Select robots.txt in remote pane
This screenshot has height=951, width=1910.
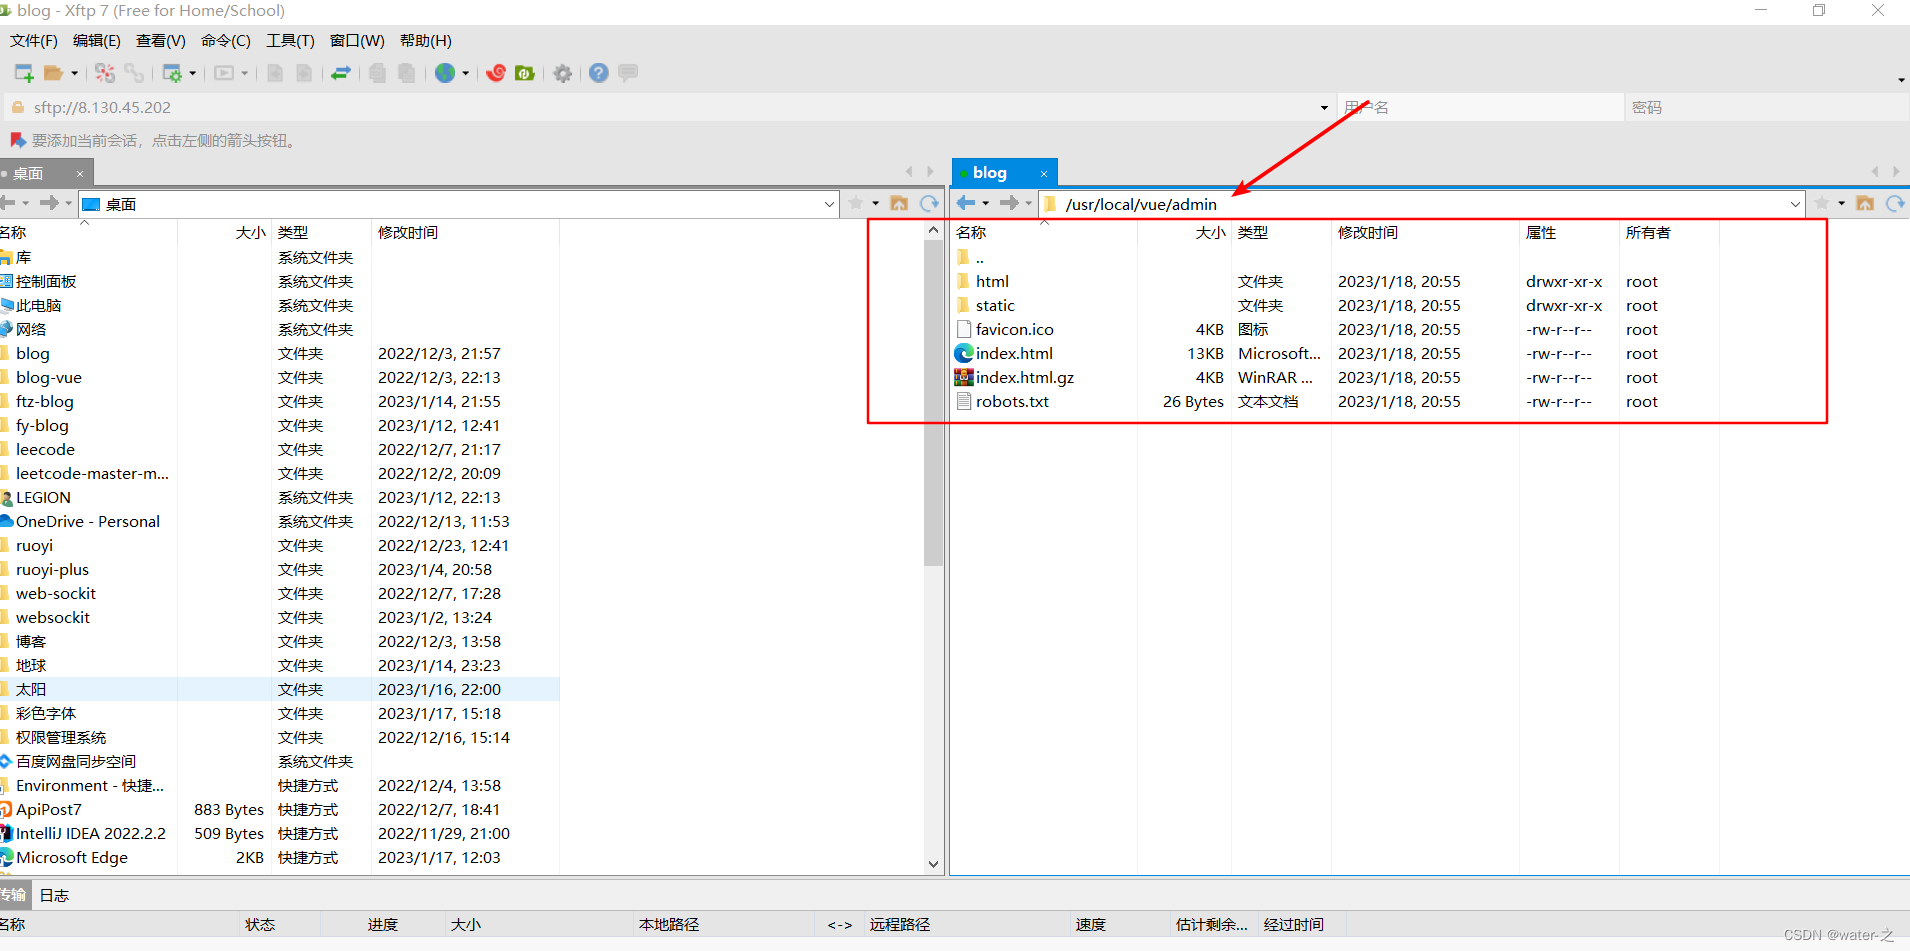[x=1012, y=401]
